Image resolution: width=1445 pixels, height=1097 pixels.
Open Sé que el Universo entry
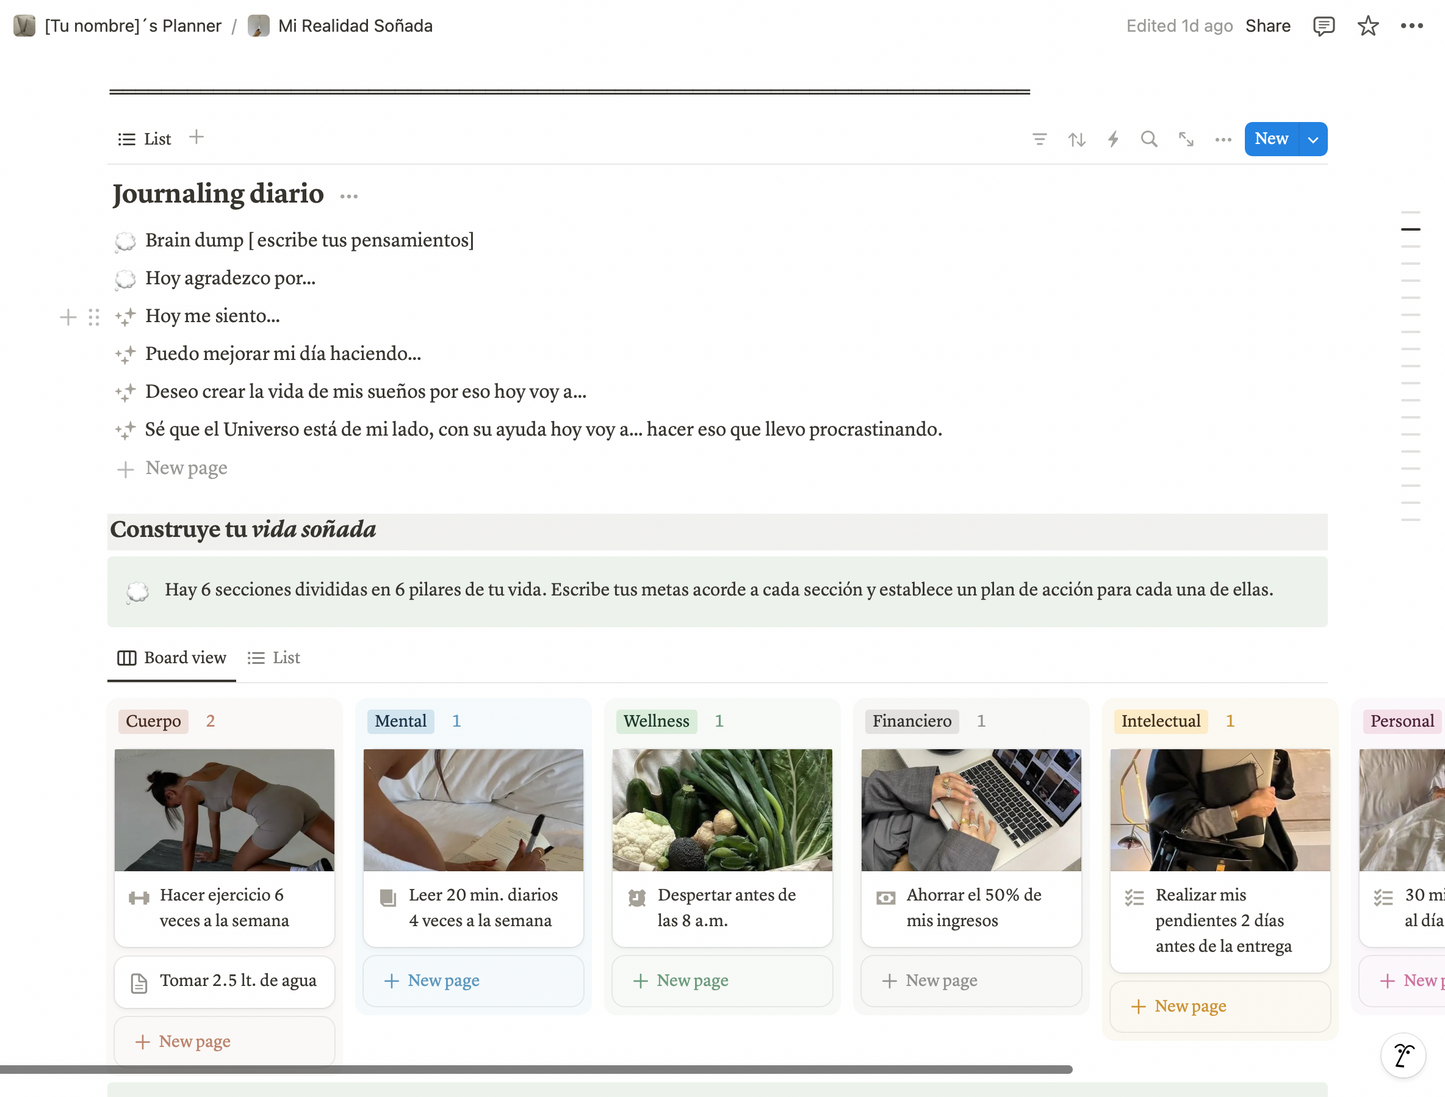pyautogui.click(x=543, y=430)
